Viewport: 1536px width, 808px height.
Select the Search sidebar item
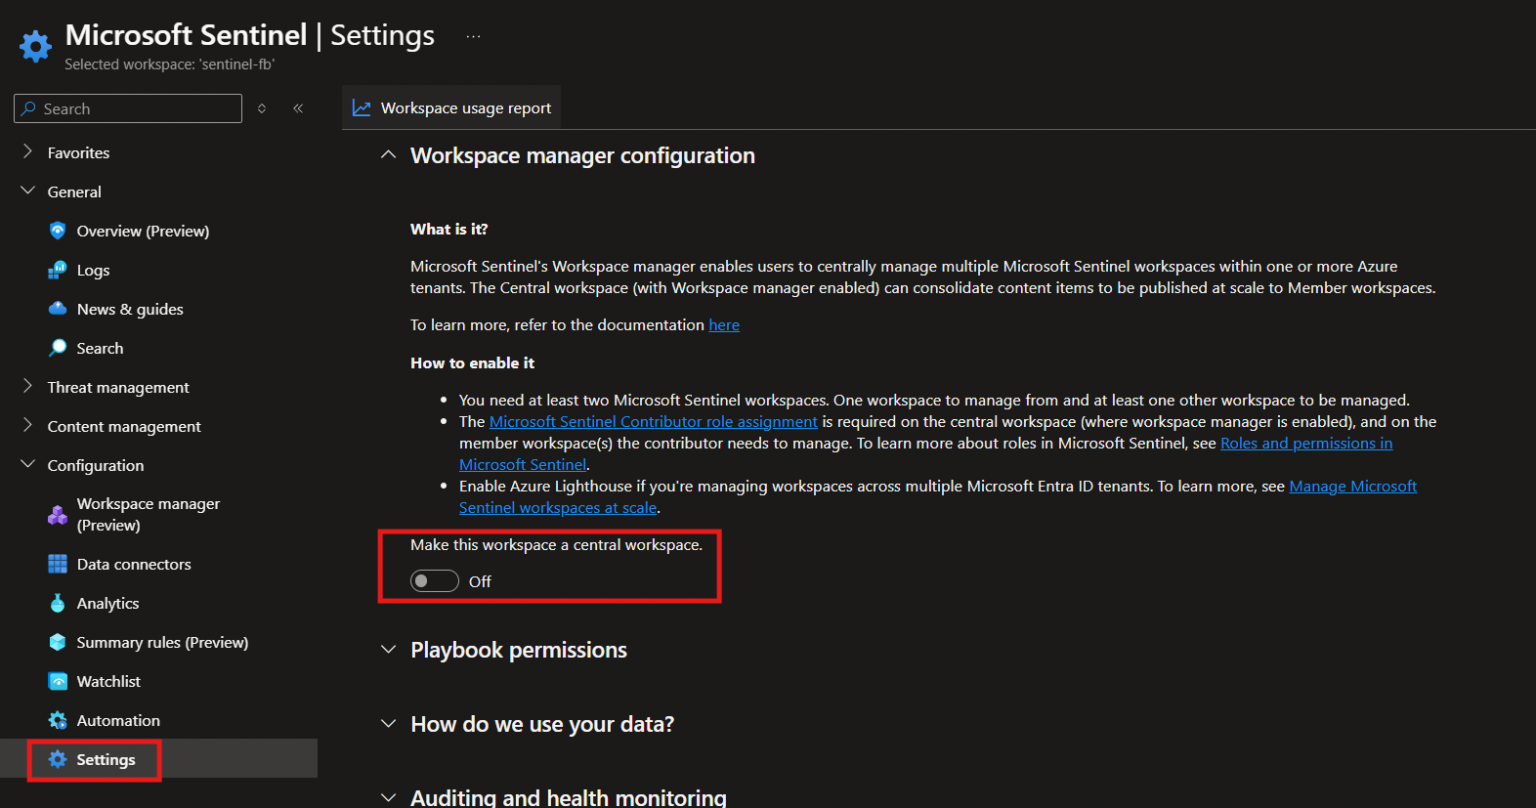click(x=100, y=347)
